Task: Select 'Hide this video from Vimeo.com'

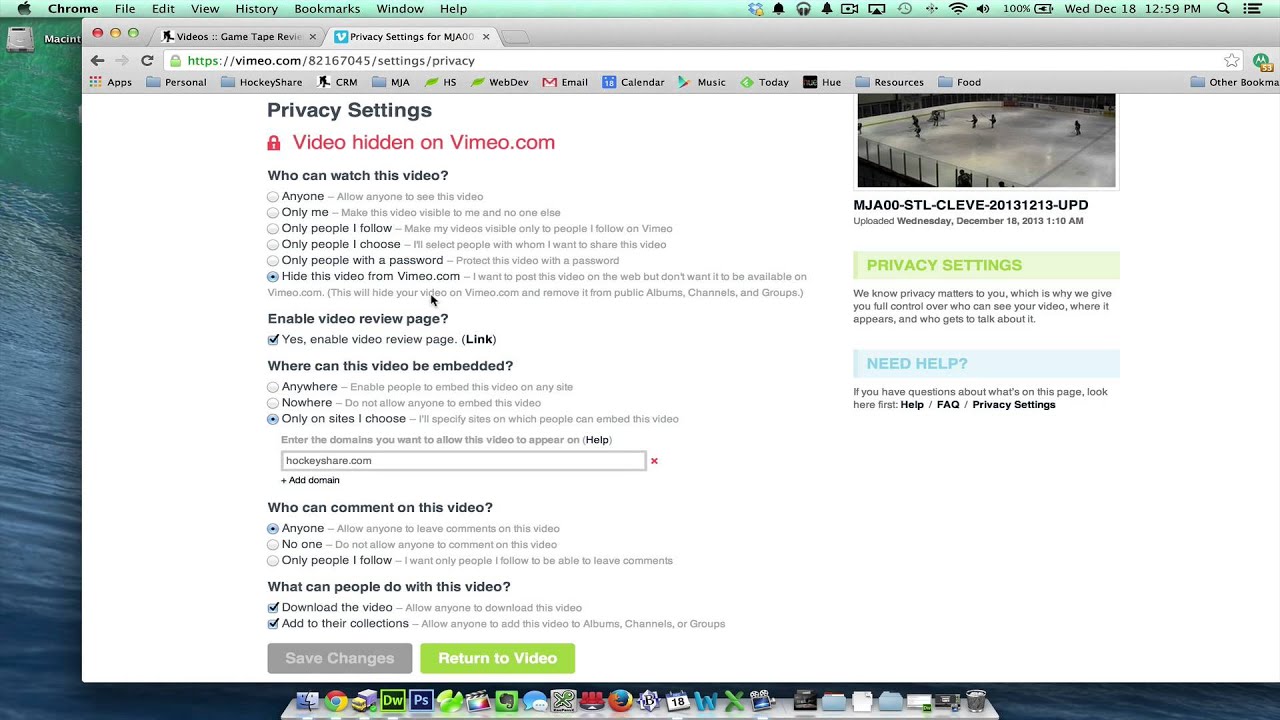Action: coord(273,277)
